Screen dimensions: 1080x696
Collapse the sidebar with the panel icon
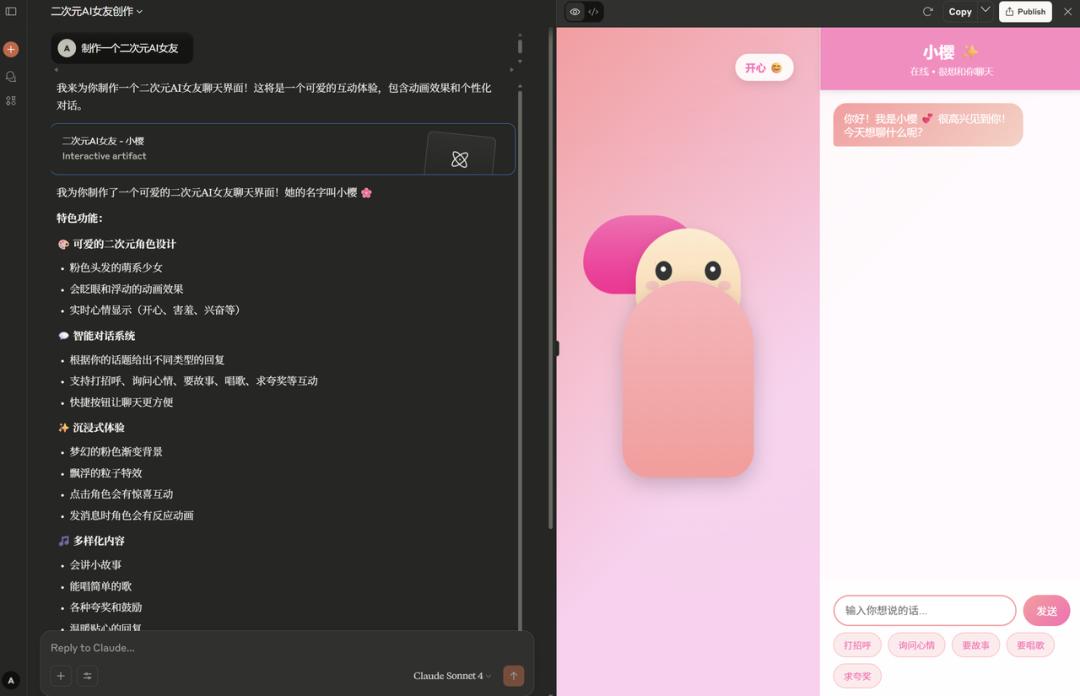(12, 11)
